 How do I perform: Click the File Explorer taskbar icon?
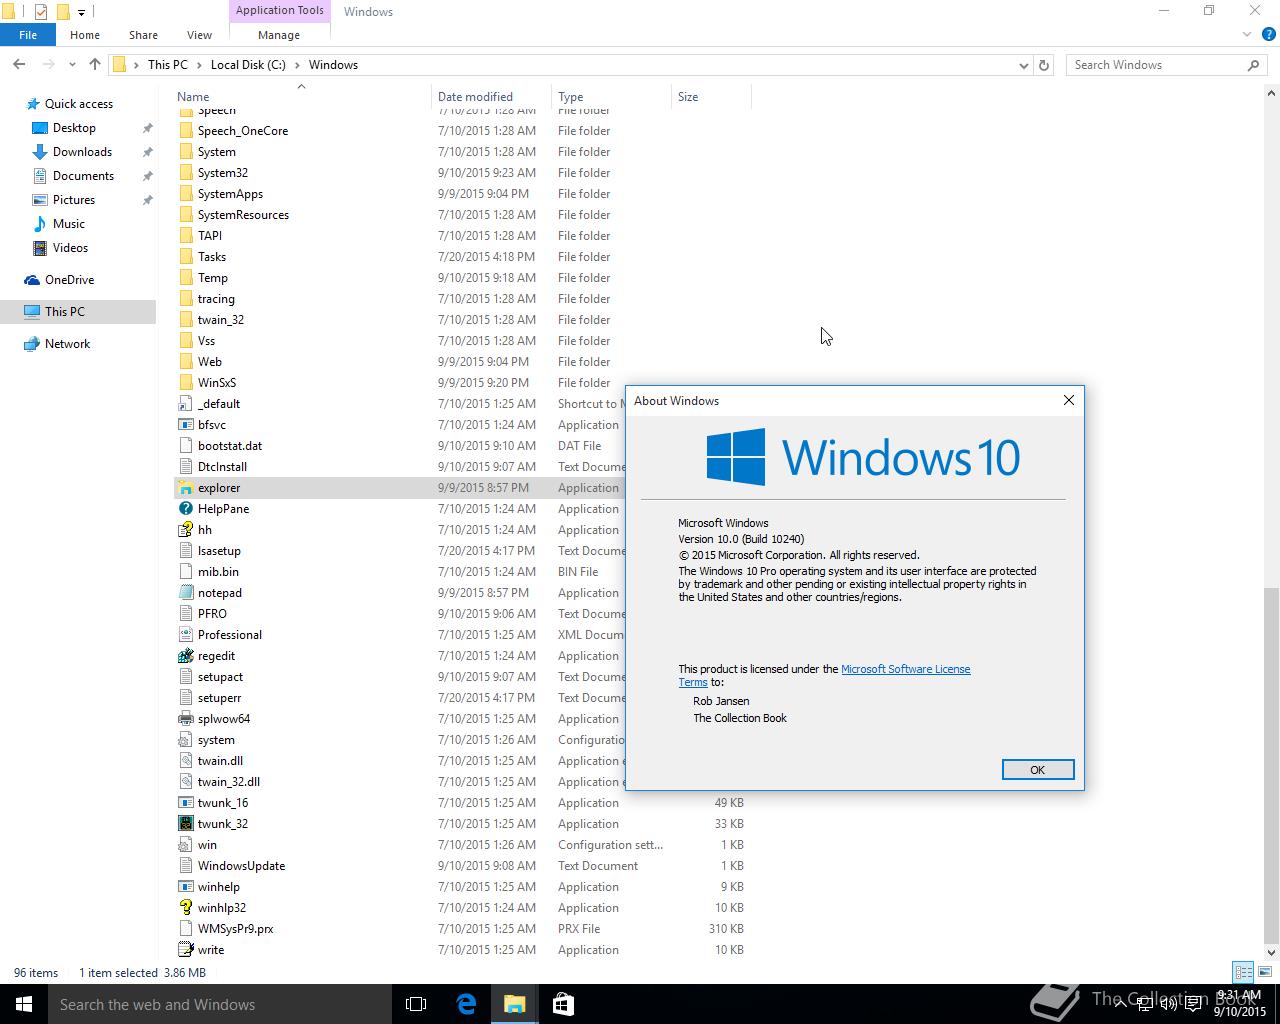coord(515,1004)
